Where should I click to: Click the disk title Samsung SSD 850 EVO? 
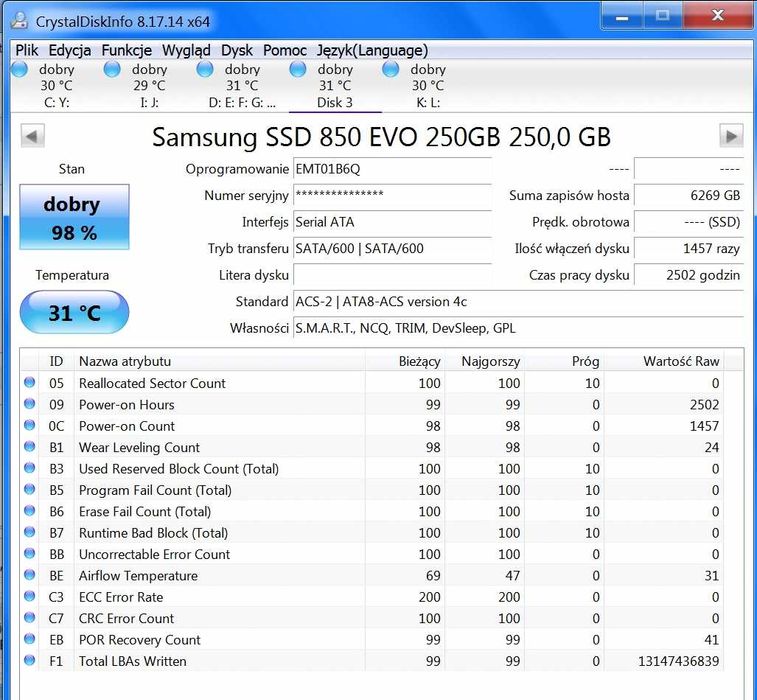(x=381, y=137)
